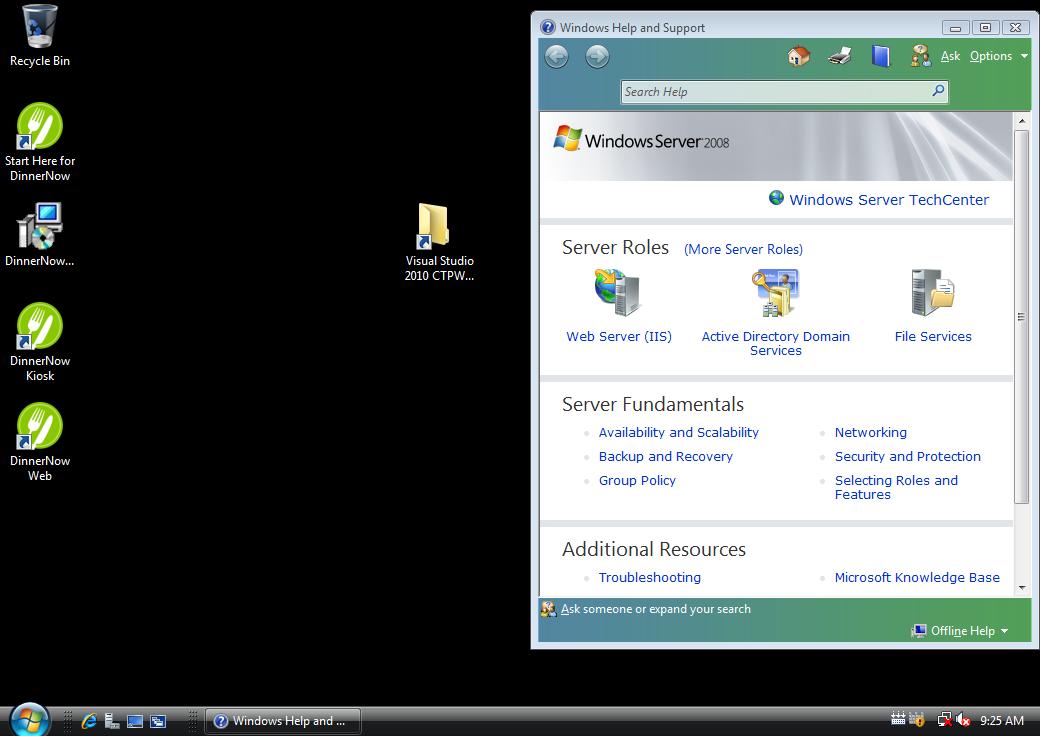Open Server Manager from Quick Launch
The image size is (1040, 736).
tap(112, 721)
